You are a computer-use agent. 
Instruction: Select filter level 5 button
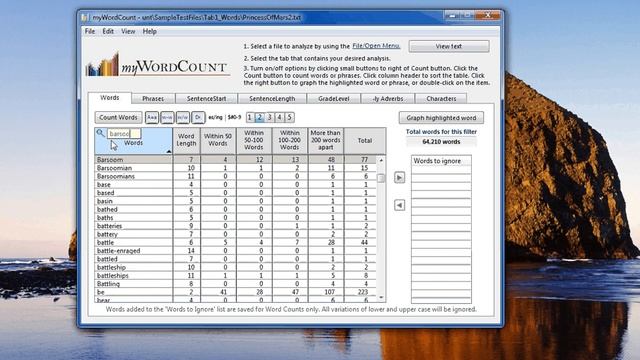289,118
